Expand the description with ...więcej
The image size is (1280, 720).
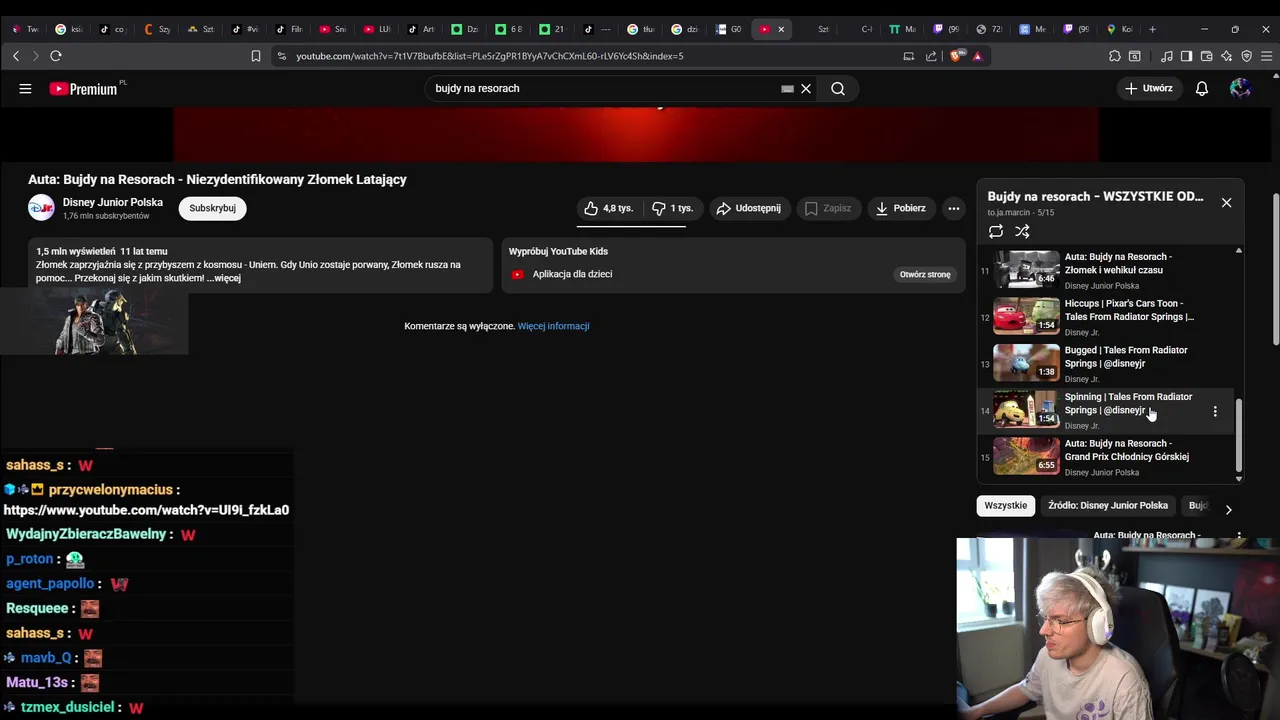(224, 278)
